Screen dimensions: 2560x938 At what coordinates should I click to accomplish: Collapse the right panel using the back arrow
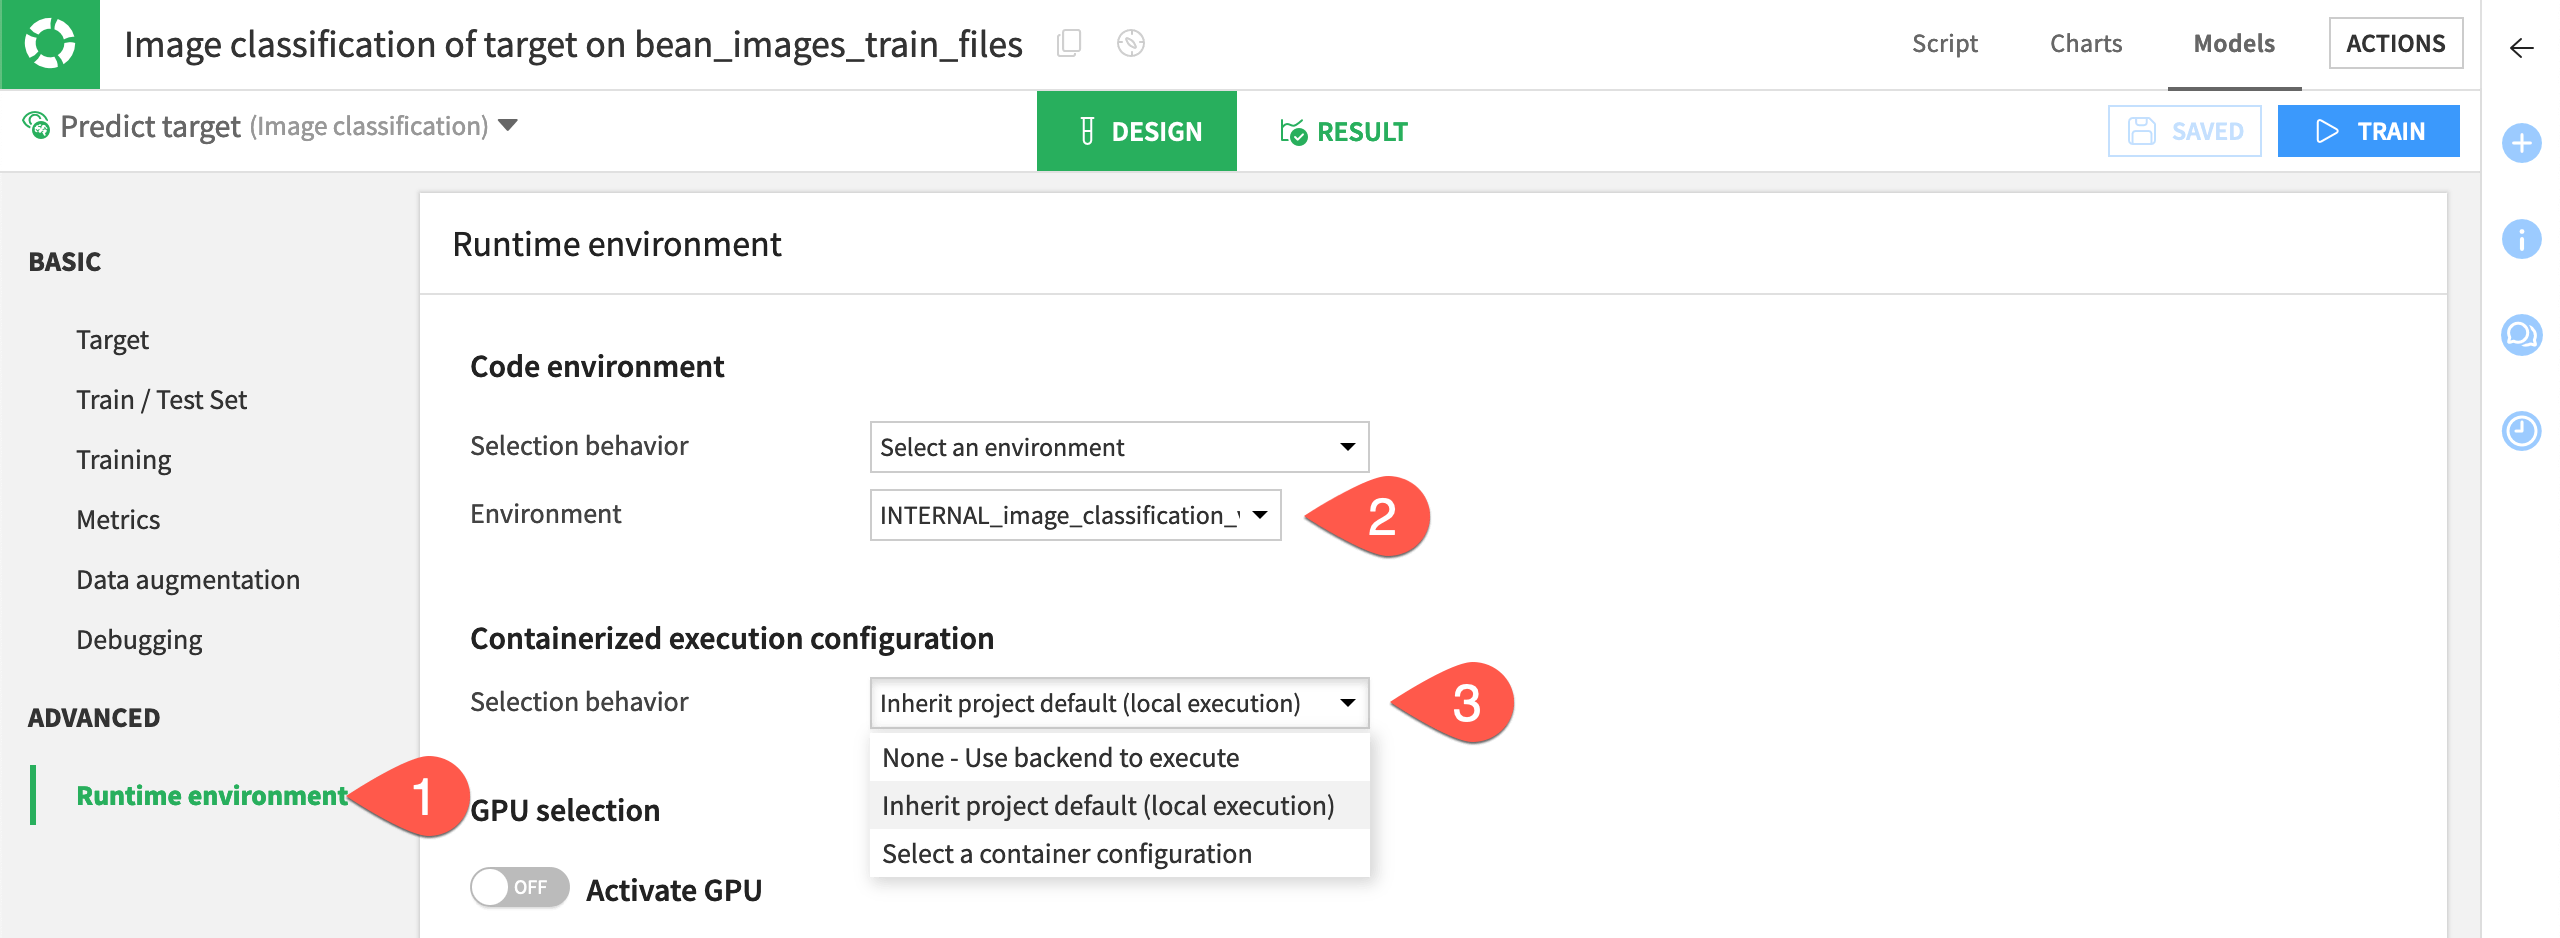(2522, 44)
